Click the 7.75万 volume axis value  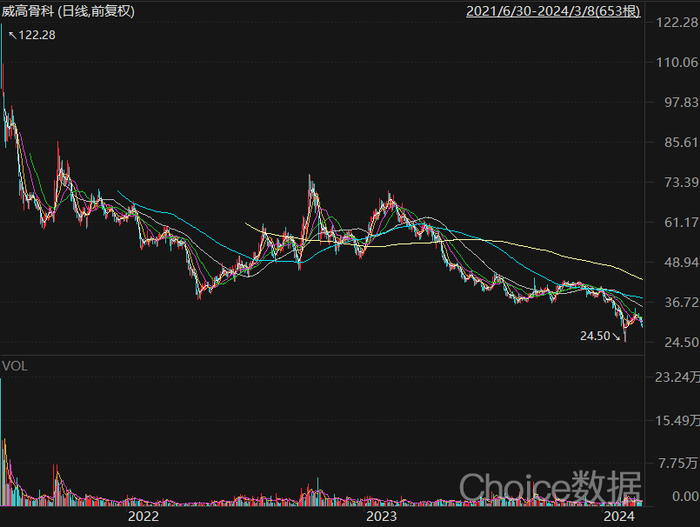pyautogui.click(x=679, y=463)
